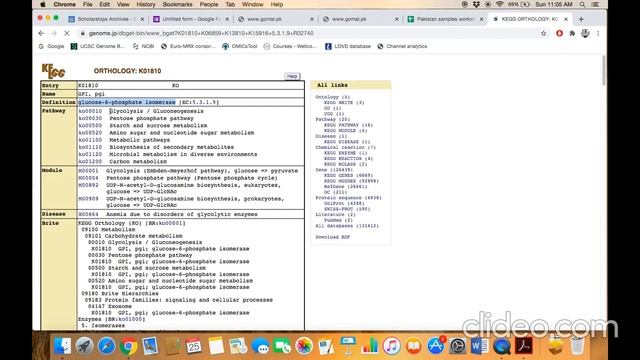The width and height of the screenshot is (640, 360).
Task: Open KEGG PATHWAY (16) in All links
Action: click(x=348, y=125)
